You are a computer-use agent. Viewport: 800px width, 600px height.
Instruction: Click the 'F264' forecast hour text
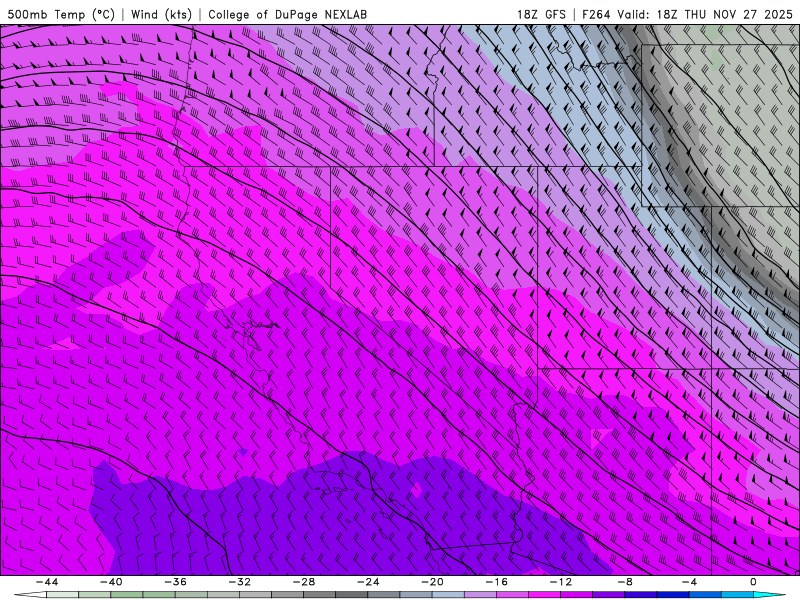click(596, 14)
